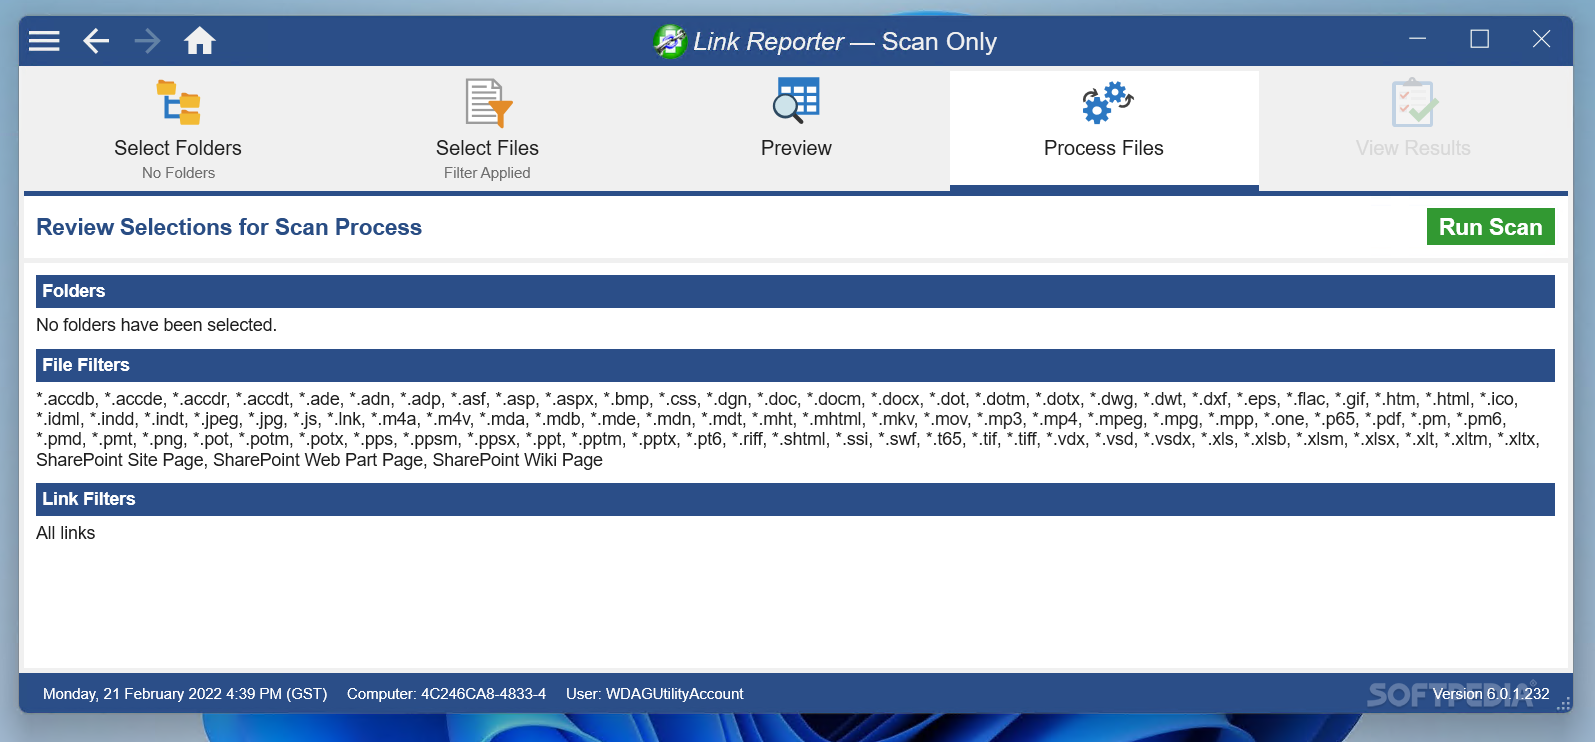Viewport: 1595px width, 742px height.
Task: Click the date and time in status bar
Action: 185,694
